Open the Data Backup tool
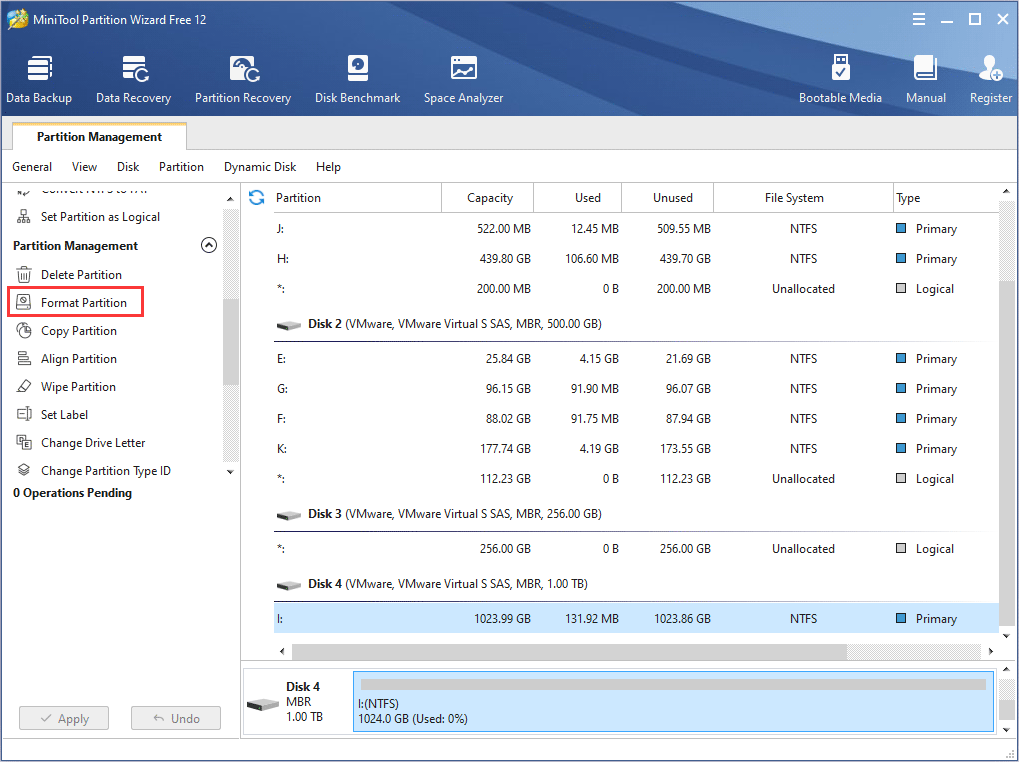 coord(39,79)
